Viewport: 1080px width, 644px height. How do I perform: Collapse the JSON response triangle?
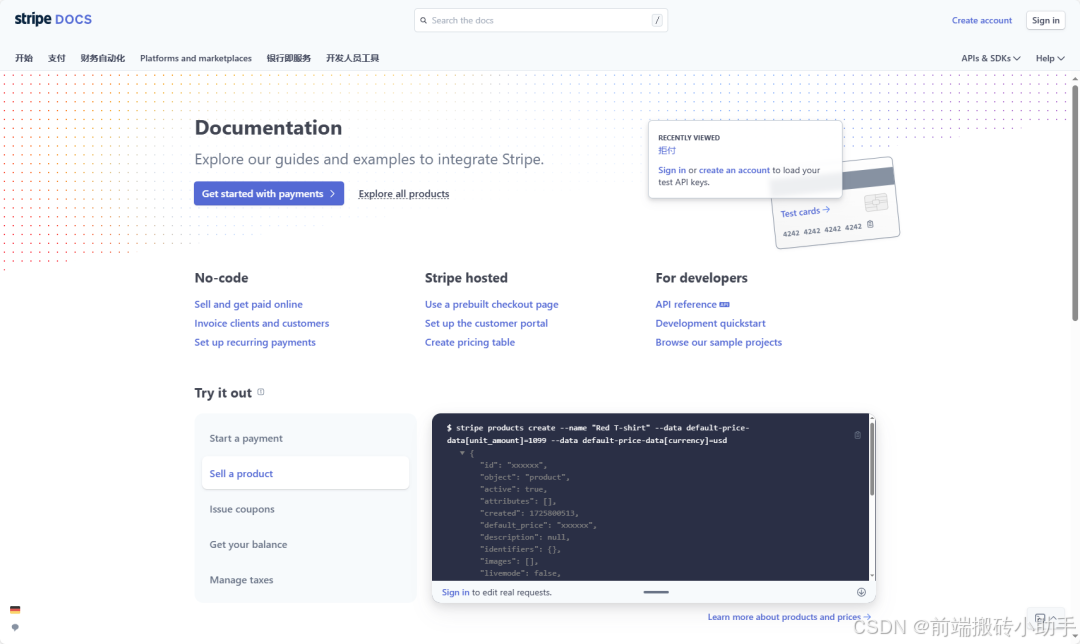tap(462, 453)
